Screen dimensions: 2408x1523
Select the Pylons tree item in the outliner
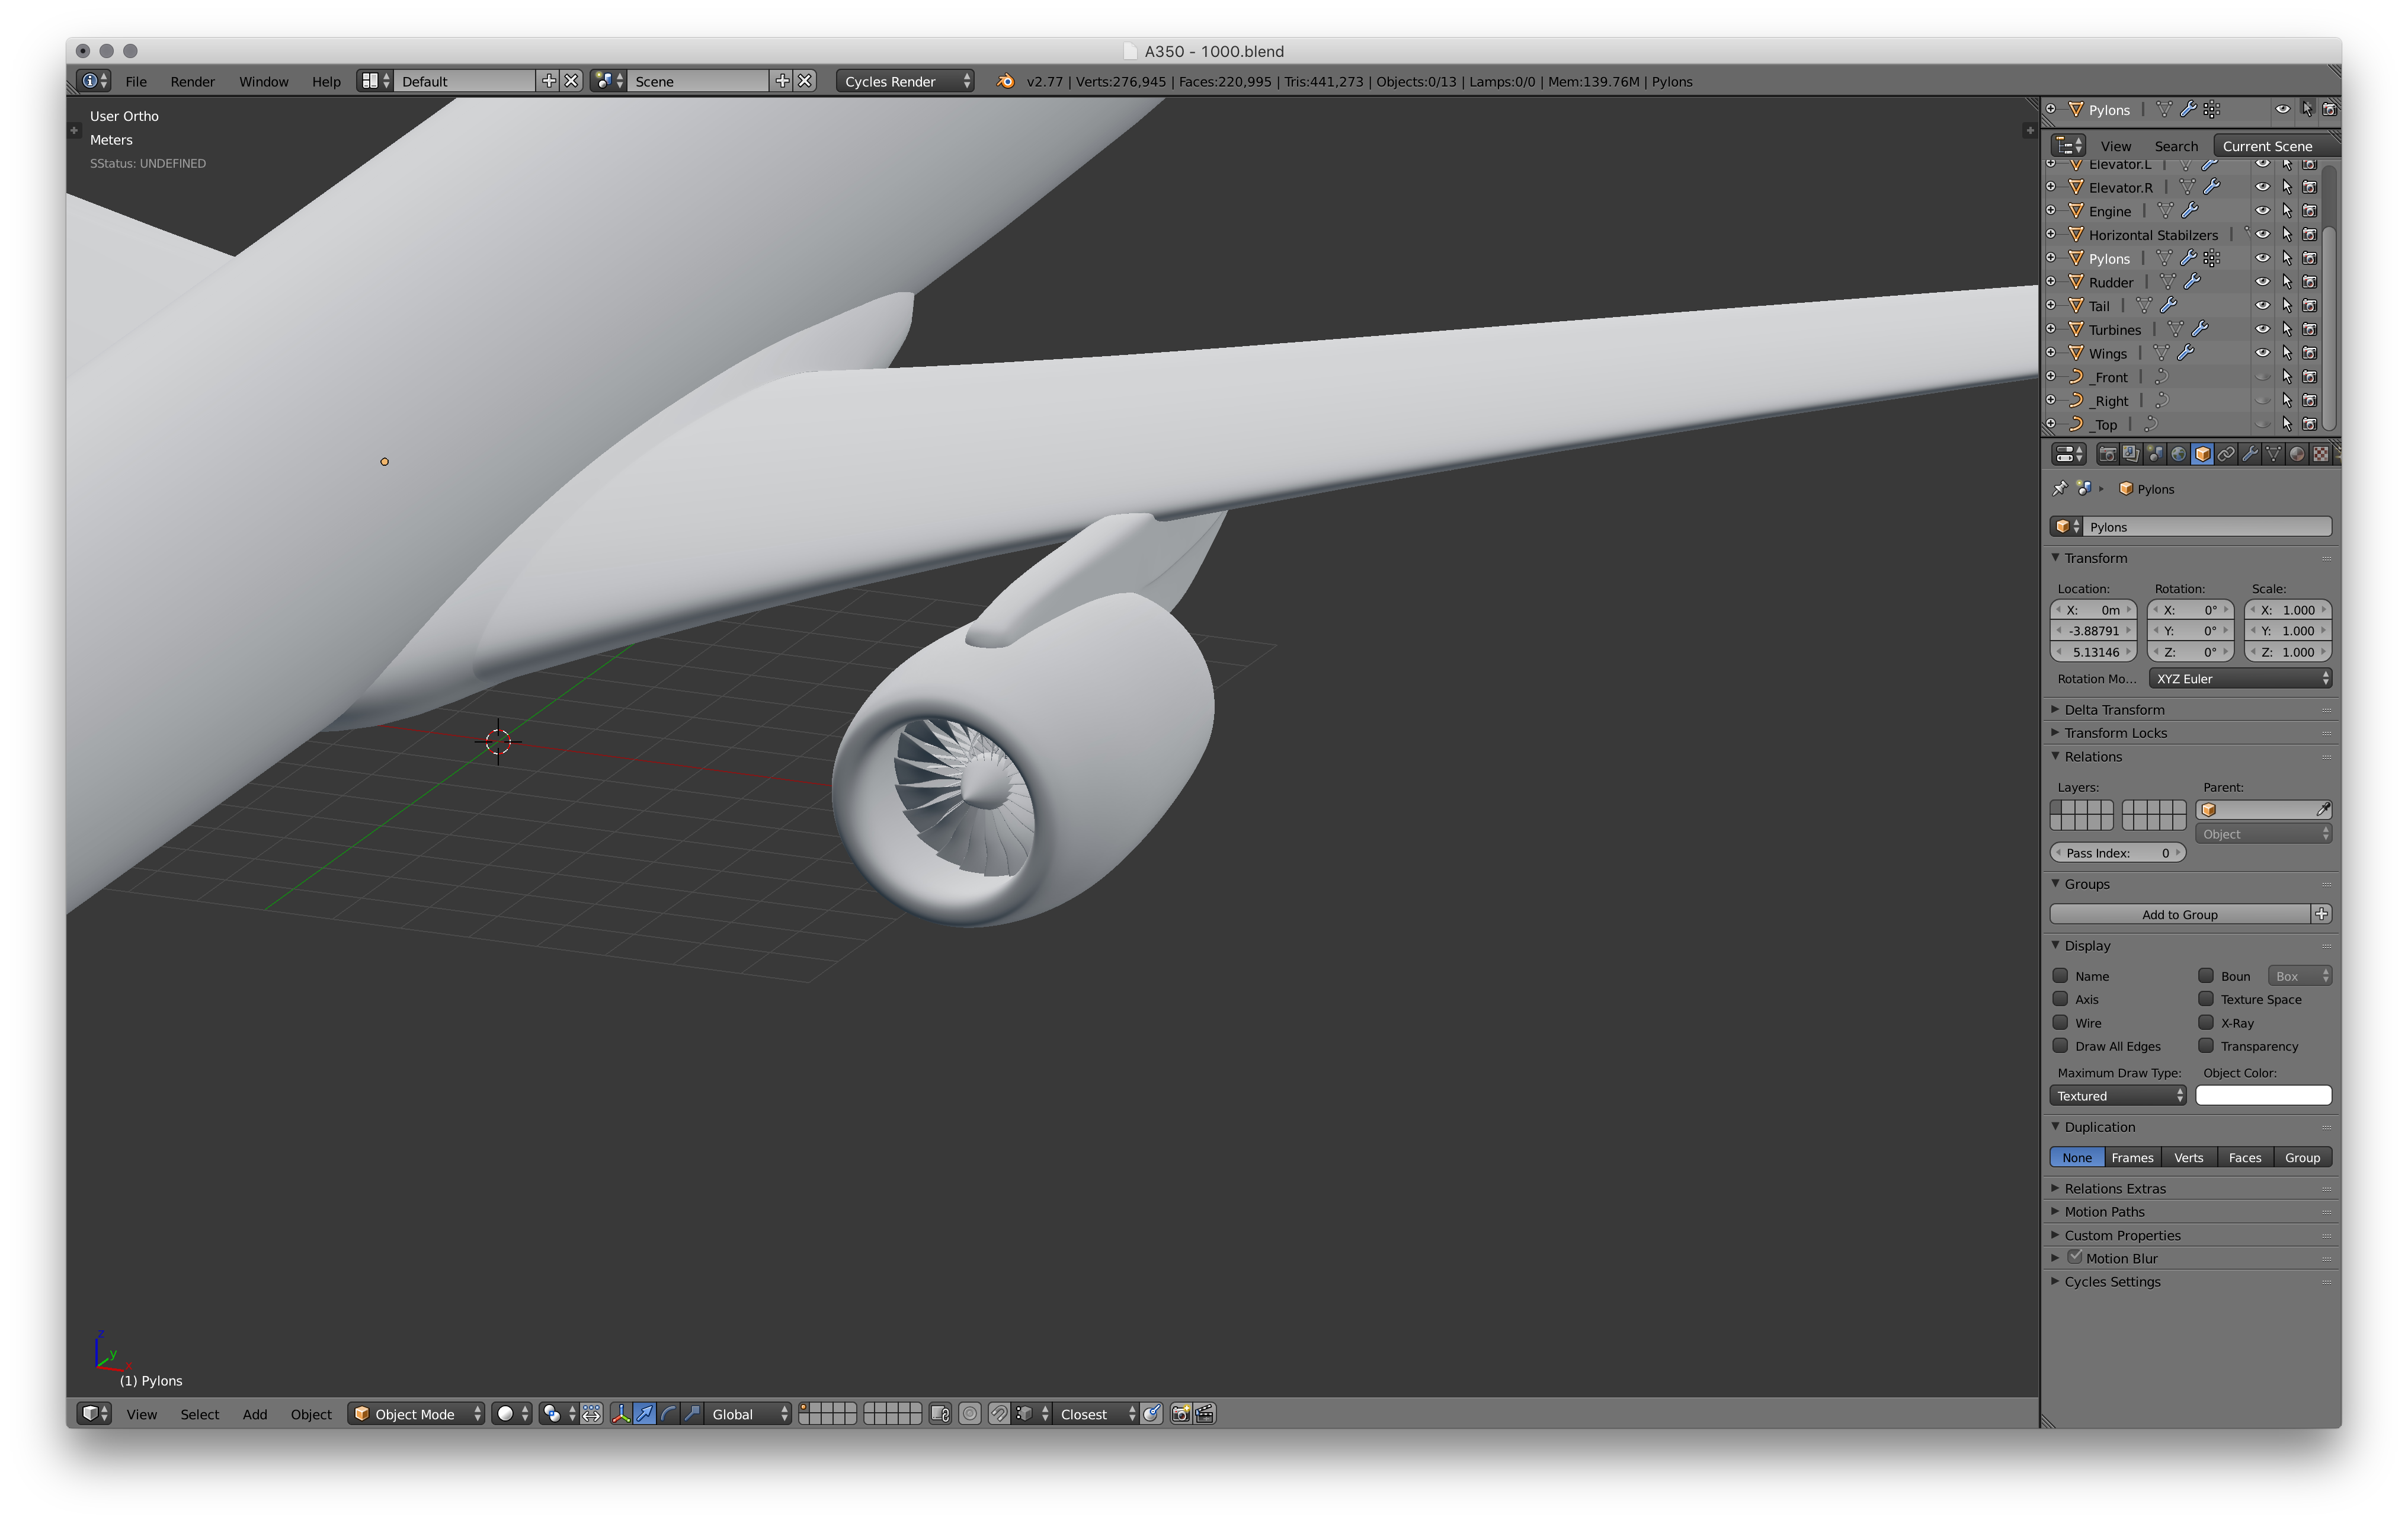2111,258
